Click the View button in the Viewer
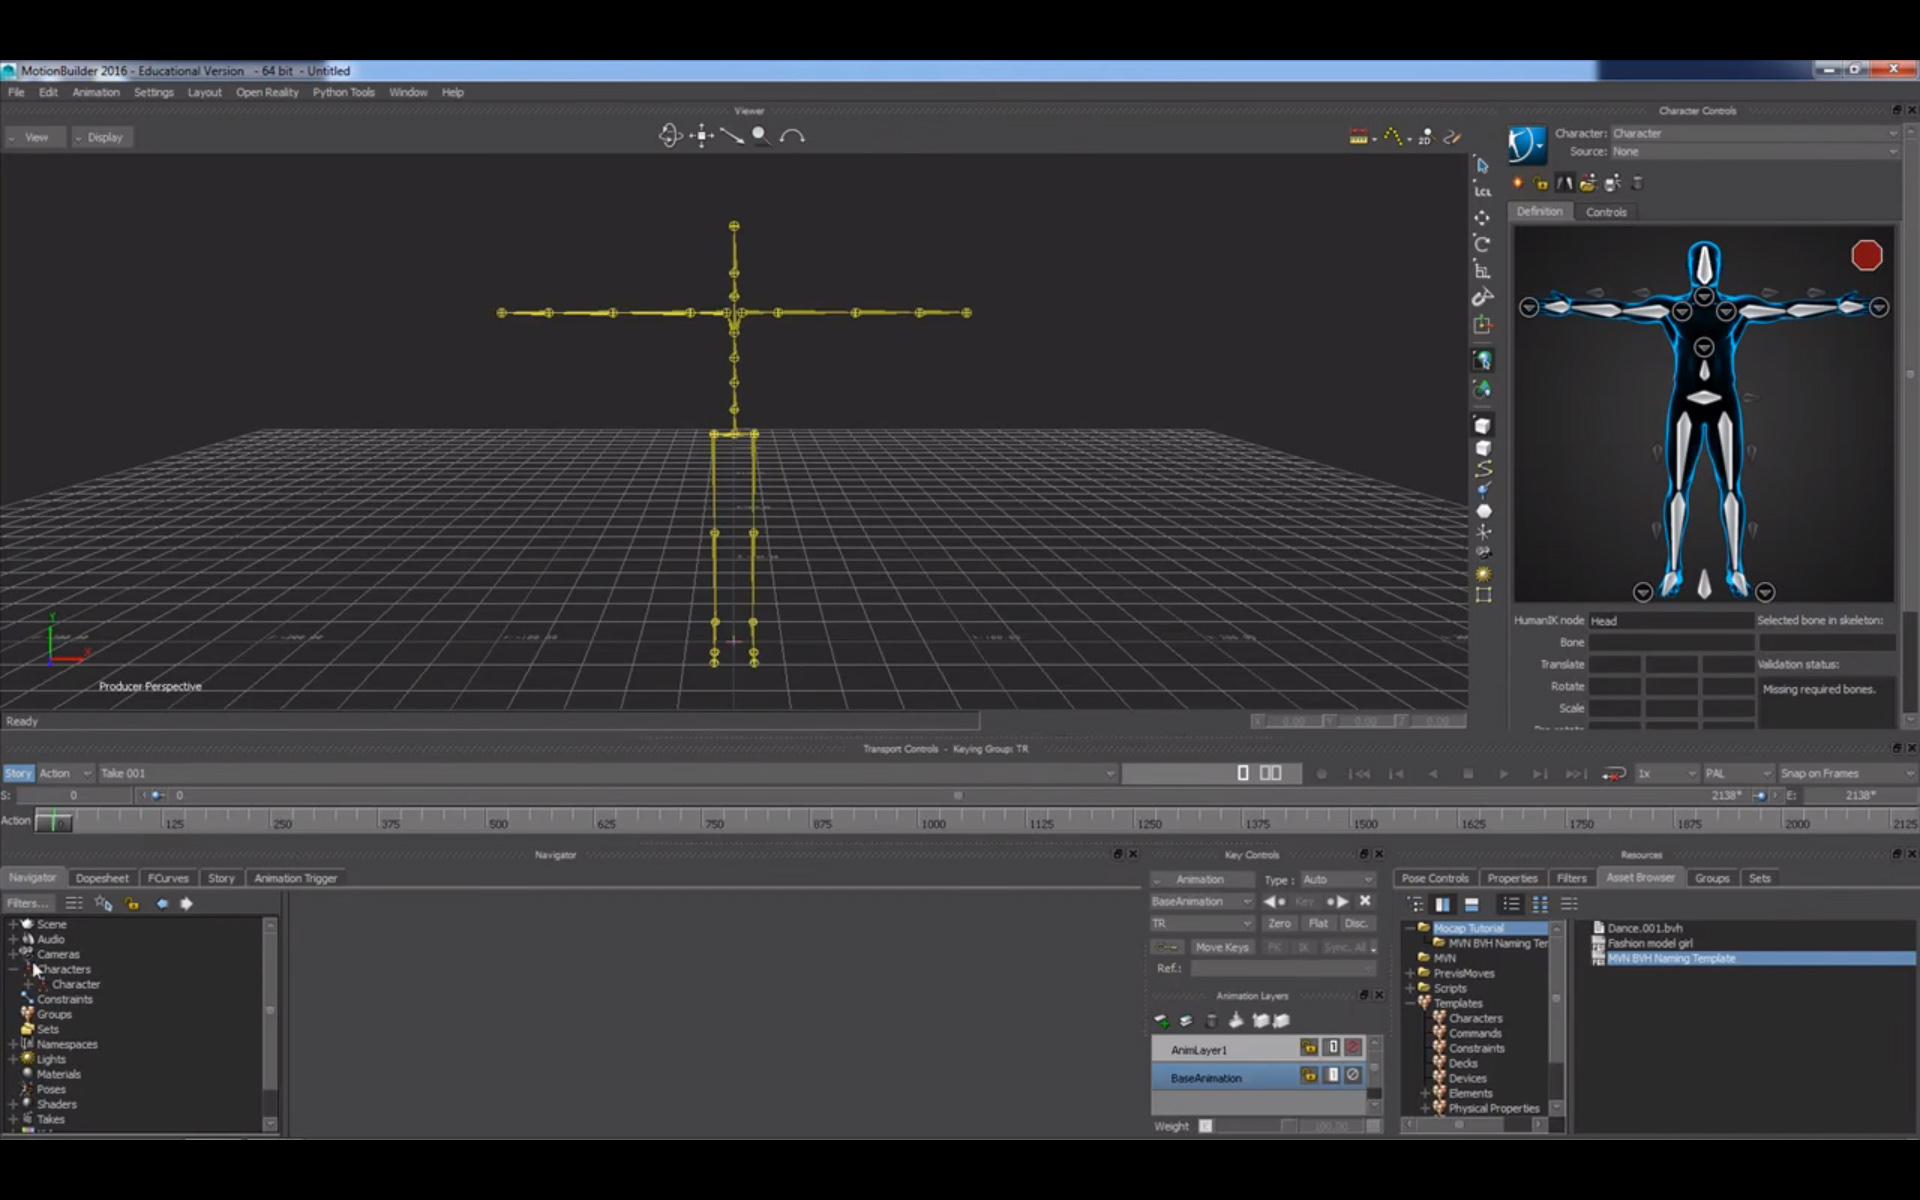The width and height of the screenshot is (1920, 1200). 34,137
